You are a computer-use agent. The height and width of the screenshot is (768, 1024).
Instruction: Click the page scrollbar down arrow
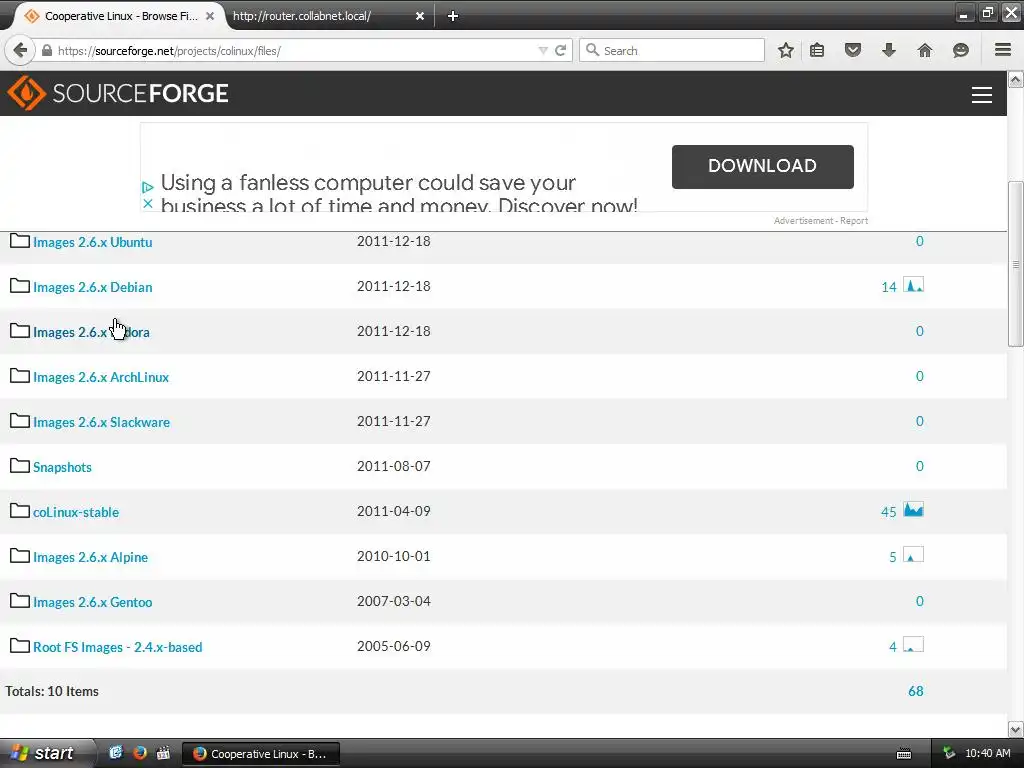1016,729
